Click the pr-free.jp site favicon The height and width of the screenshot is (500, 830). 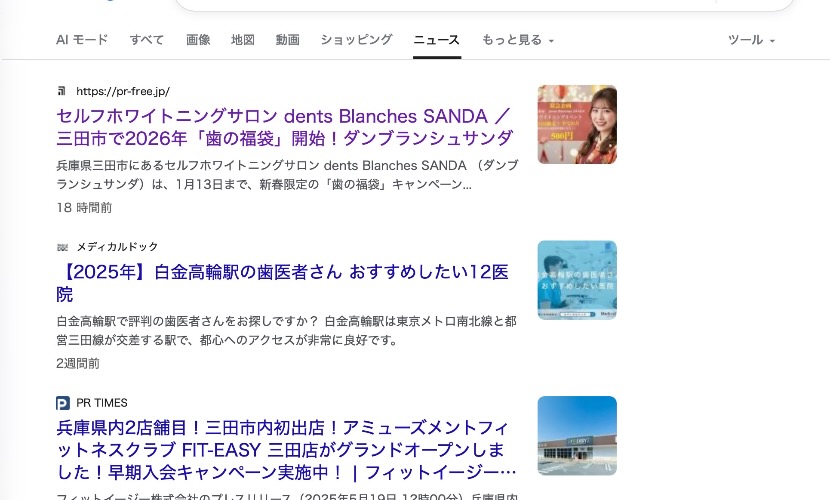(x=62, y=91)
